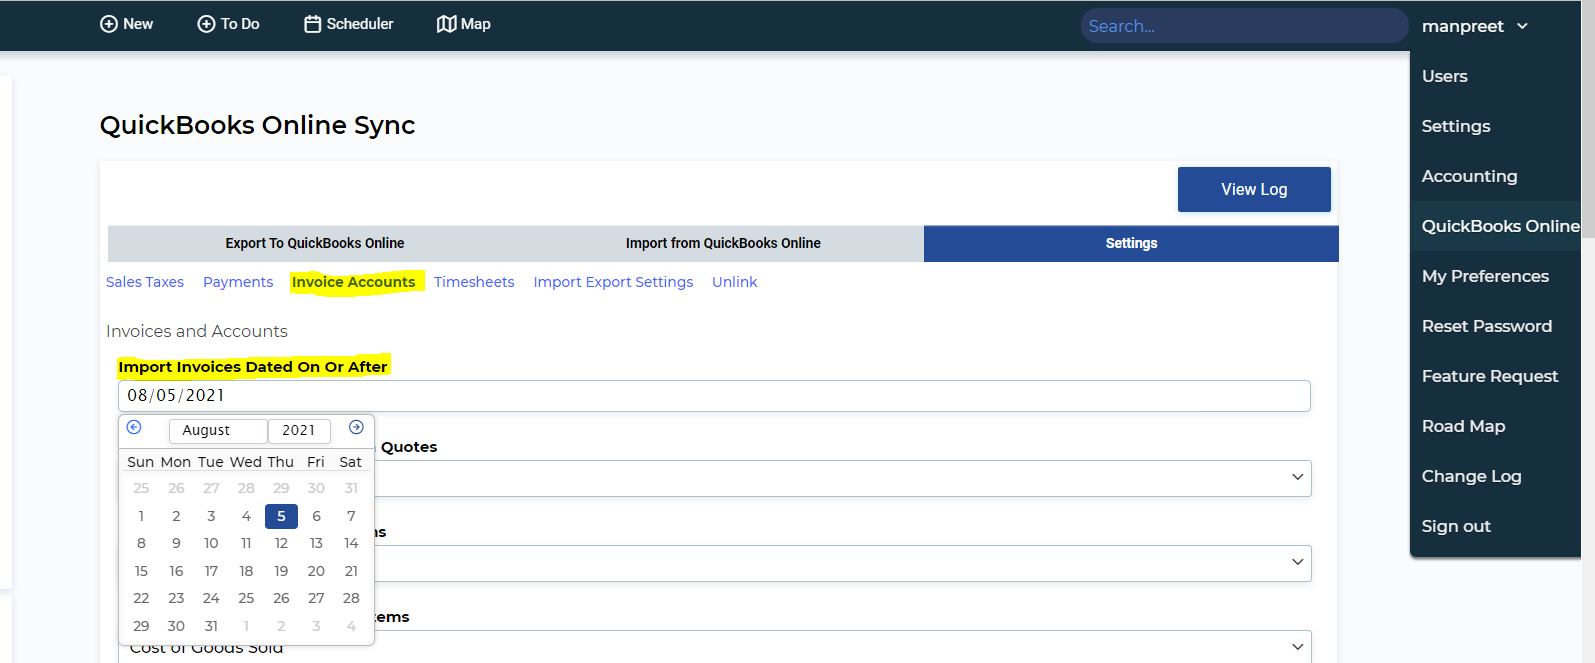Go to next month with right arrow
Viewport: 1595px width, 663px height.
point(356,427)
